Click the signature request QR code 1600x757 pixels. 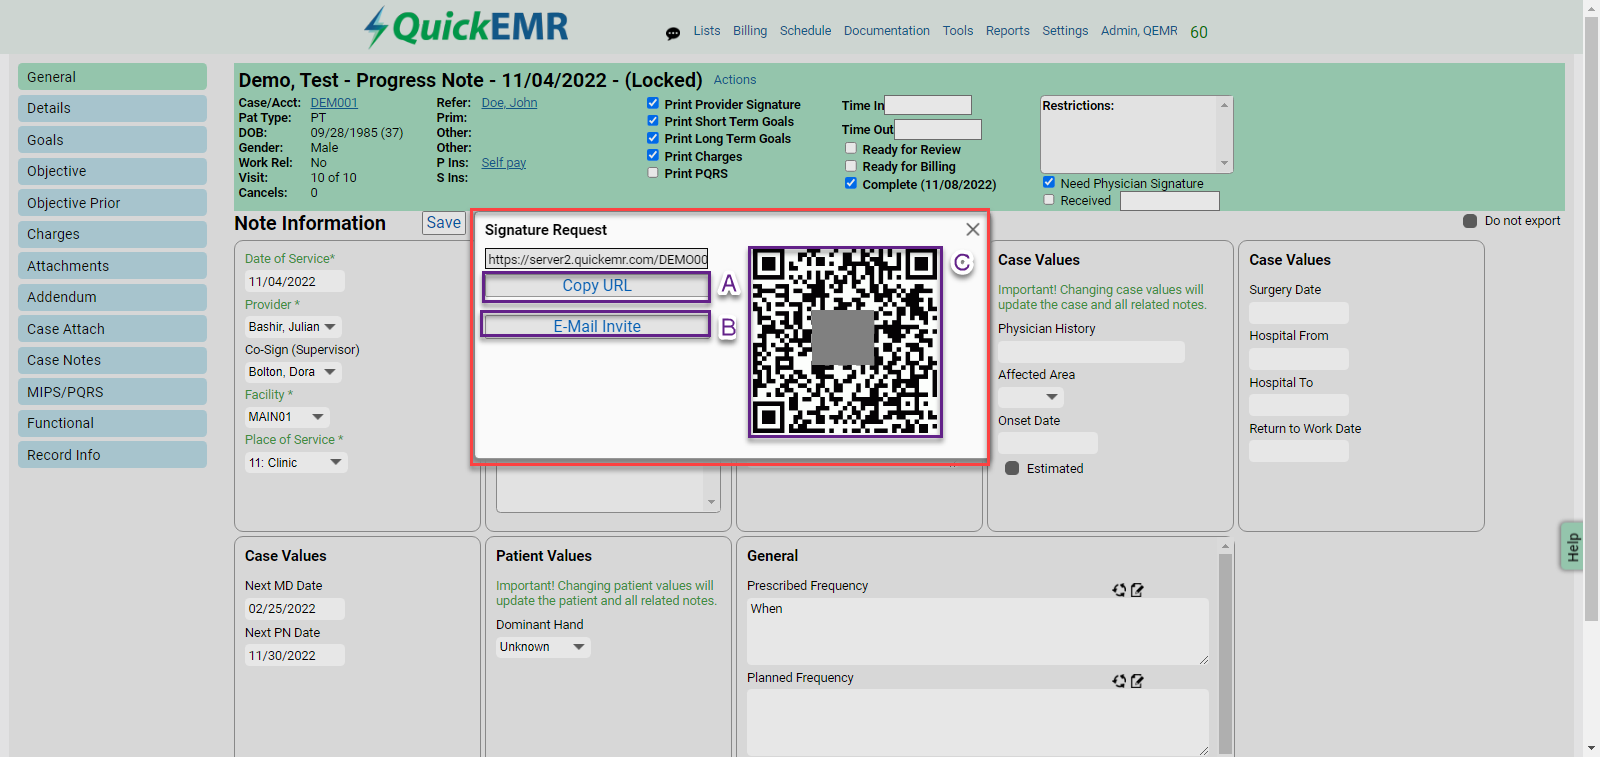[845, 342]
